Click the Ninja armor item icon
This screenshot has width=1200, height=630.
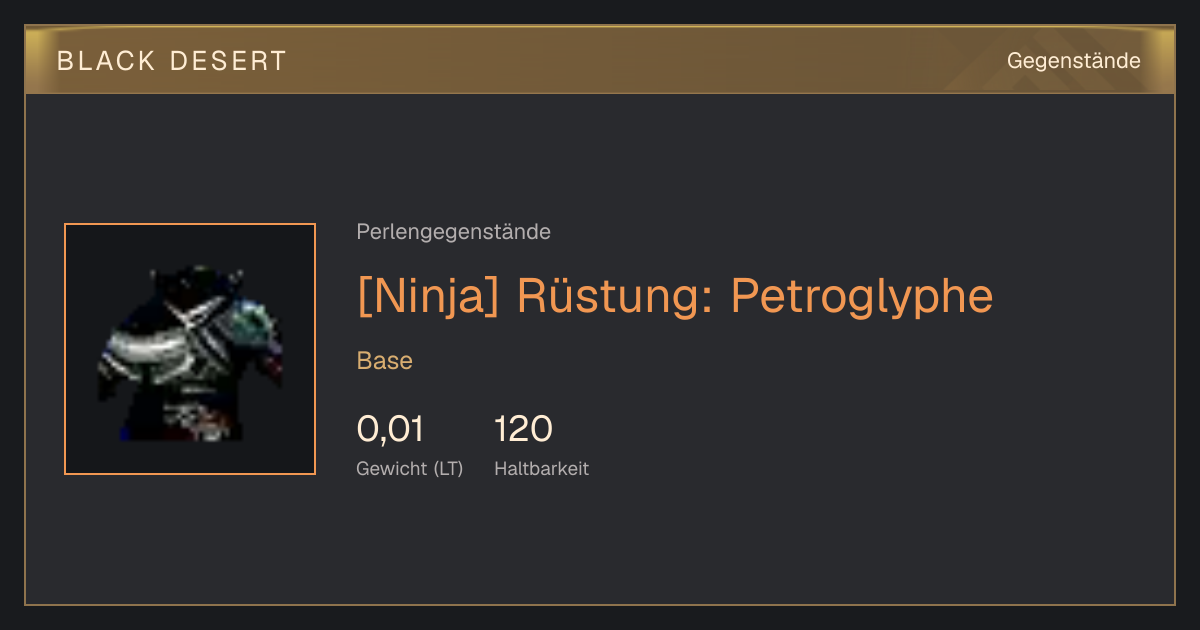tap(190, 349)
